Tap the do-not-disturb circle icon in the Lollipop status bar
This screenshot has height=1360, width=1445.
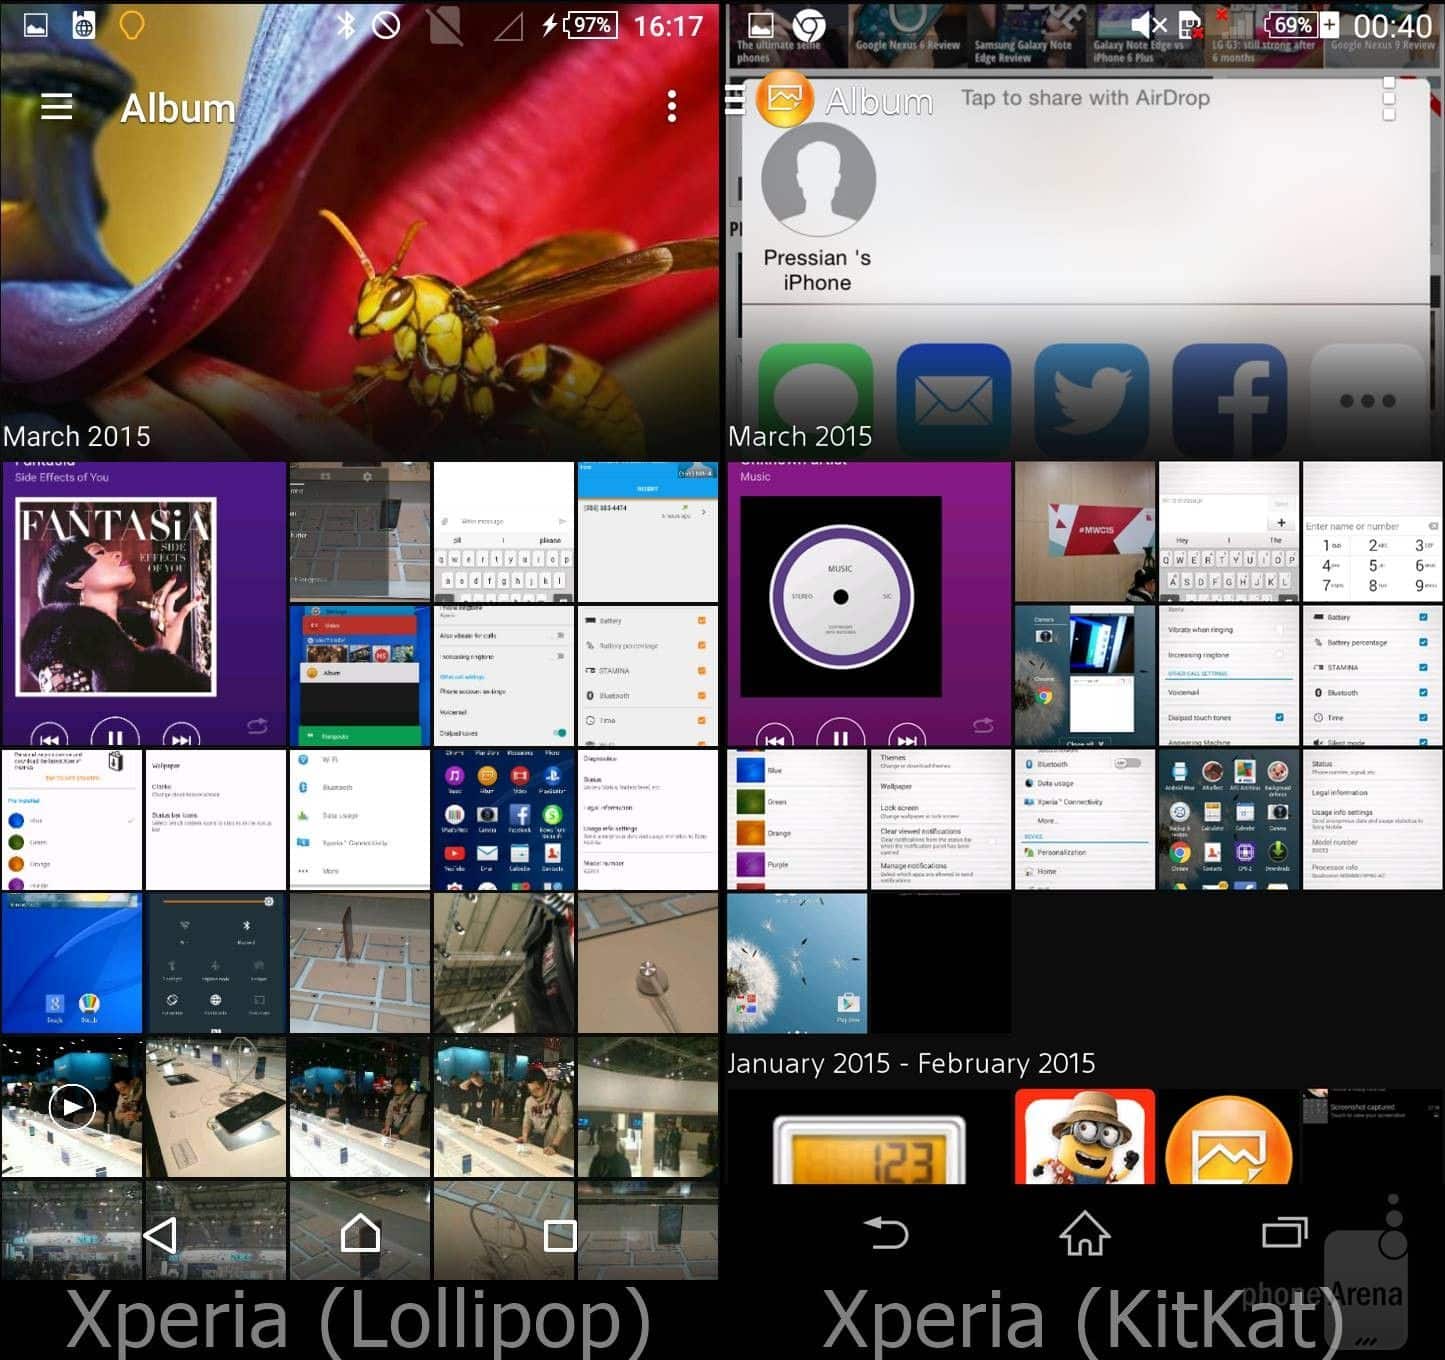[386, 25]
